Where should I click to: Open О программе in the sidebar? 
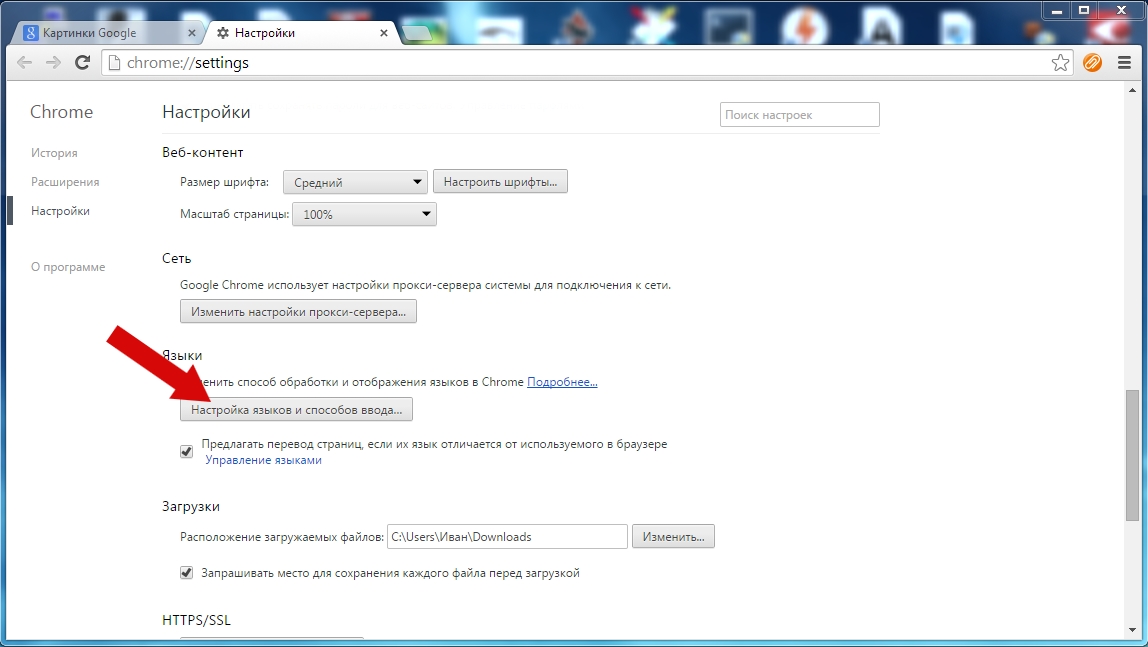68,267
